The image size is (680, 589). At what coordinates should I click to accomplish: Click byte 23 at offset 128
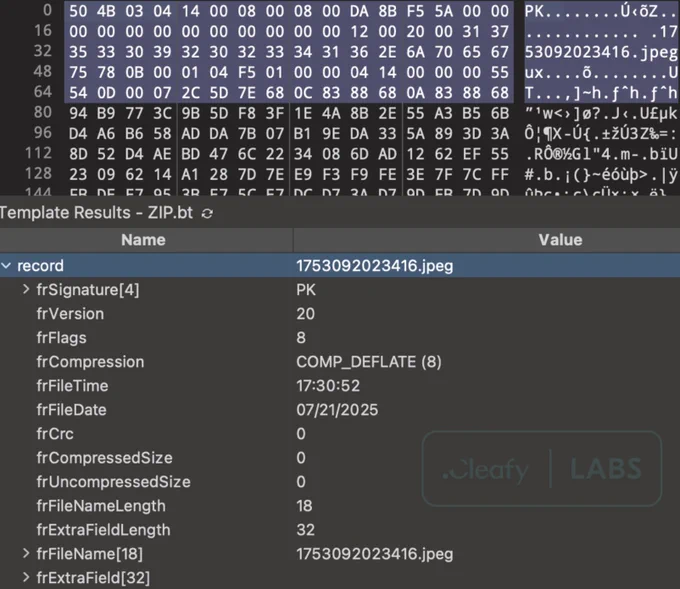point(78,175)
